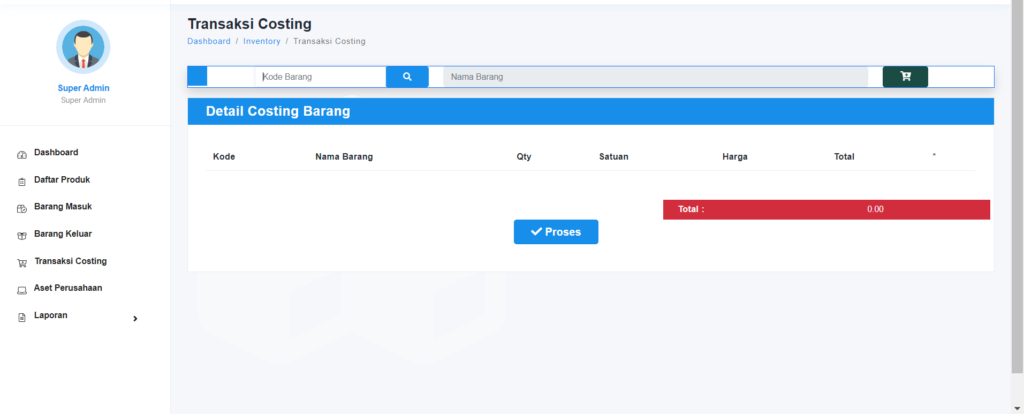Focus the Kode Barang input field
This screenshot has height=414, width=1024.
pos(320,76)
